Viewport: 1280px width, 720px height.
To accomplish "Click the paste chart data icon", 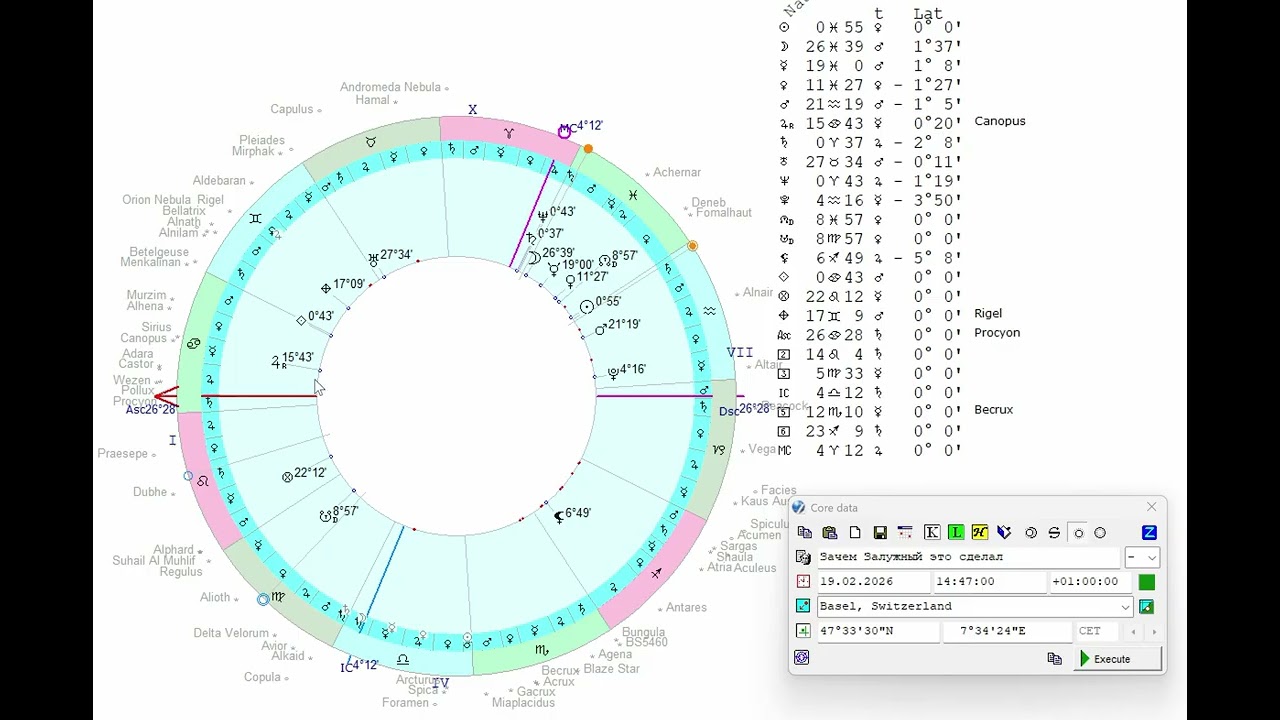I will pos(830,533).
